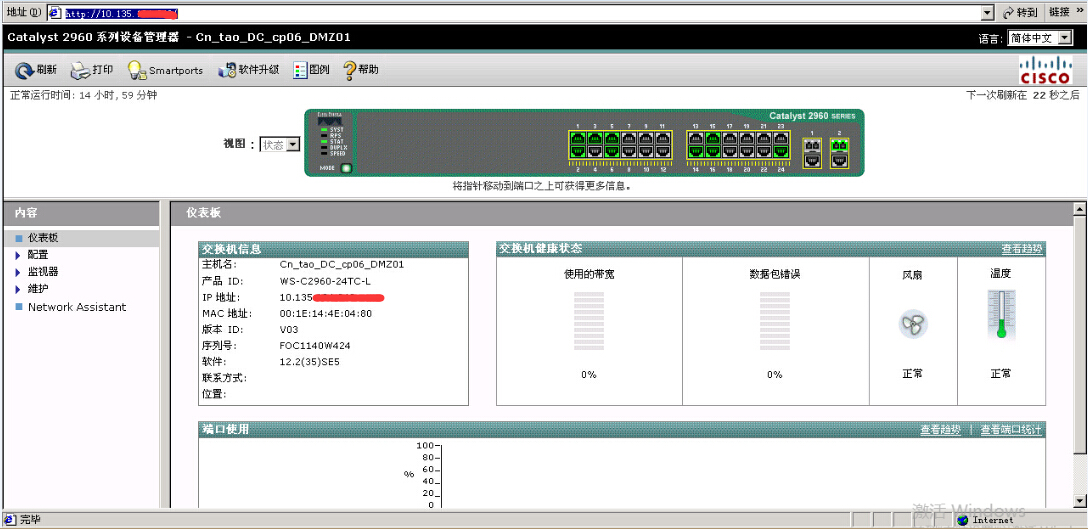Image resolution: width=1088 pixels, height=529 pixels.
Task: Select switch port 7 on the front panel
Action: [x=629, y=138]
